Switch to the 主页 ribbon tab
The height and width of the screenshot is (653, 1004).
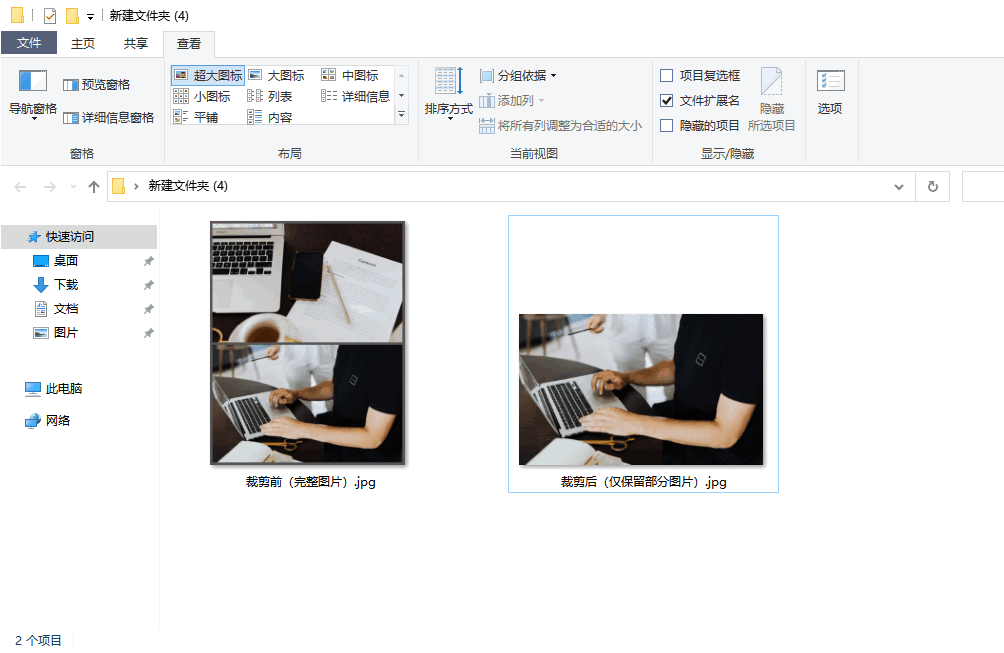[x=83, y=43]
